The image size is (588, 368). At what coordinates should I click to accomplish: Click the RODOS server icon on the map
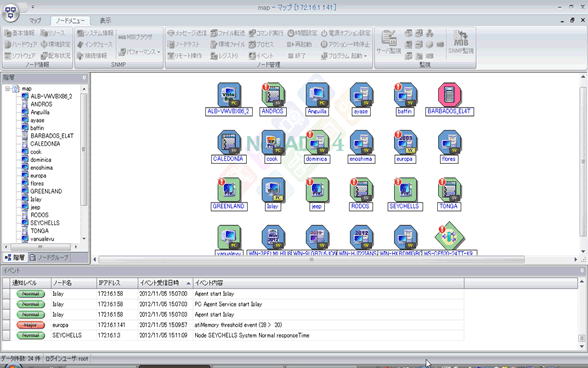(362, 190)
